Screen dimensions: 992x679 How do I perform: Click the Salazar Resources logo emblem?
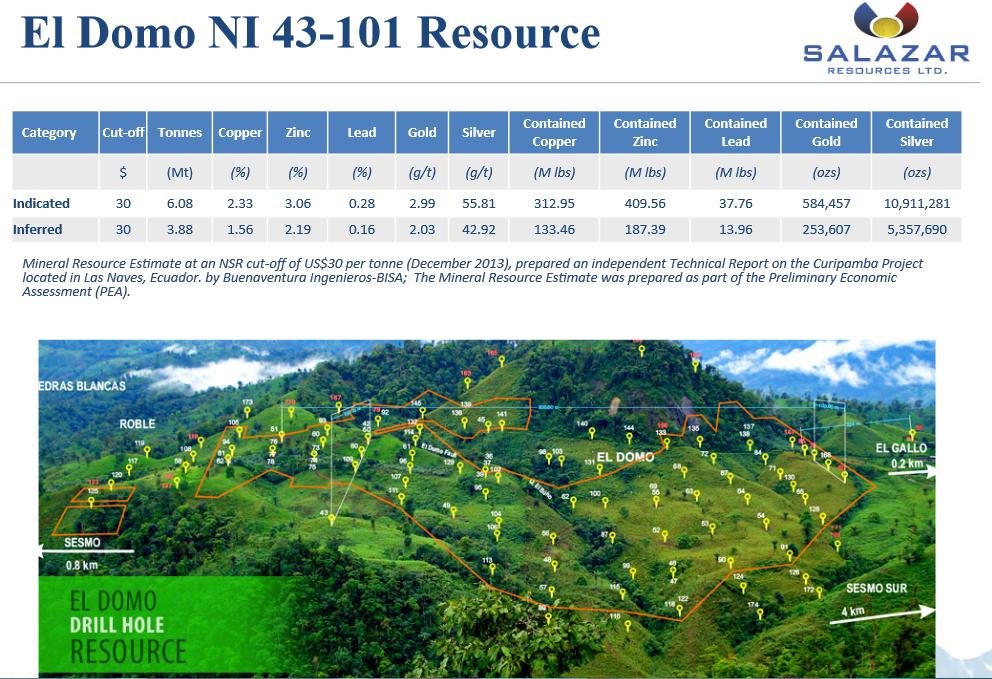[886, 23]
